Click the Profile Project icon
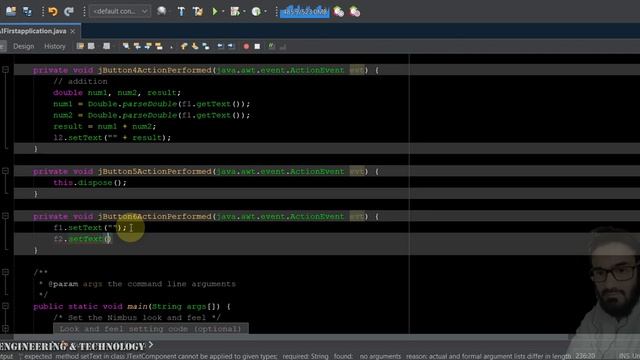This screenshot has height=360, width=640. click(256, 11)
